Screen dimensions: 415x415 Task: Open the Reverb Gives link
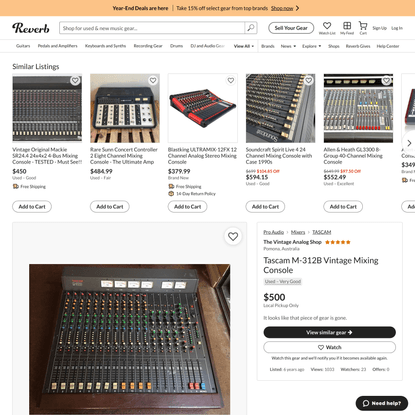click(x=358, y=46)
